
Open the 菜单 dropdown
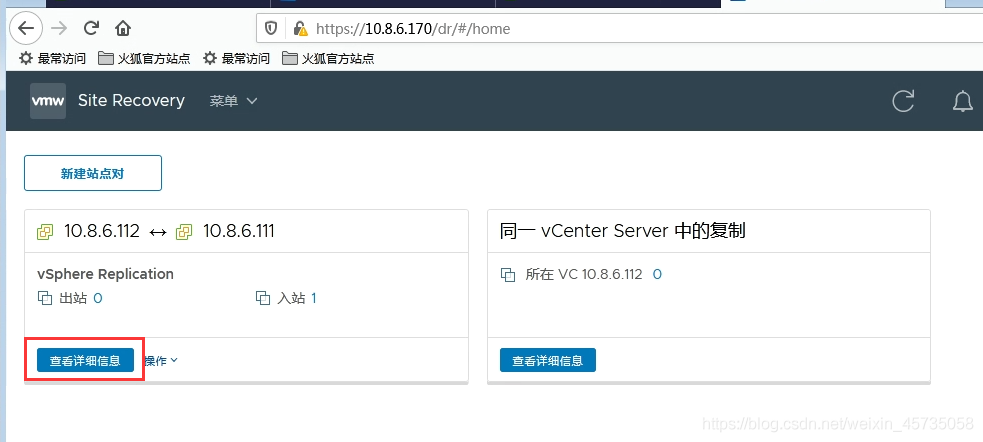[233, 101]
